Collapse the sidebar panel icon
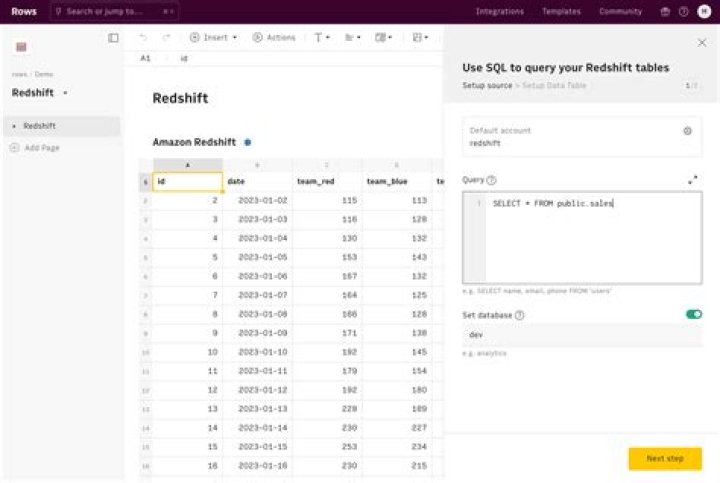Viewport: 720px width, 483px height. [113, 38]
